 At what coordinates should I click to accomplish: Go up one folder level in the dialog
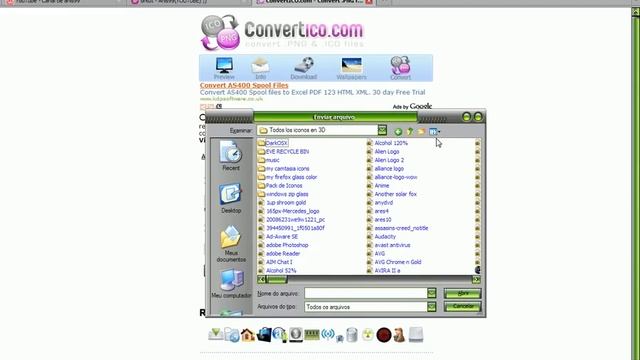pyautogui.click(x=410, y=131)
